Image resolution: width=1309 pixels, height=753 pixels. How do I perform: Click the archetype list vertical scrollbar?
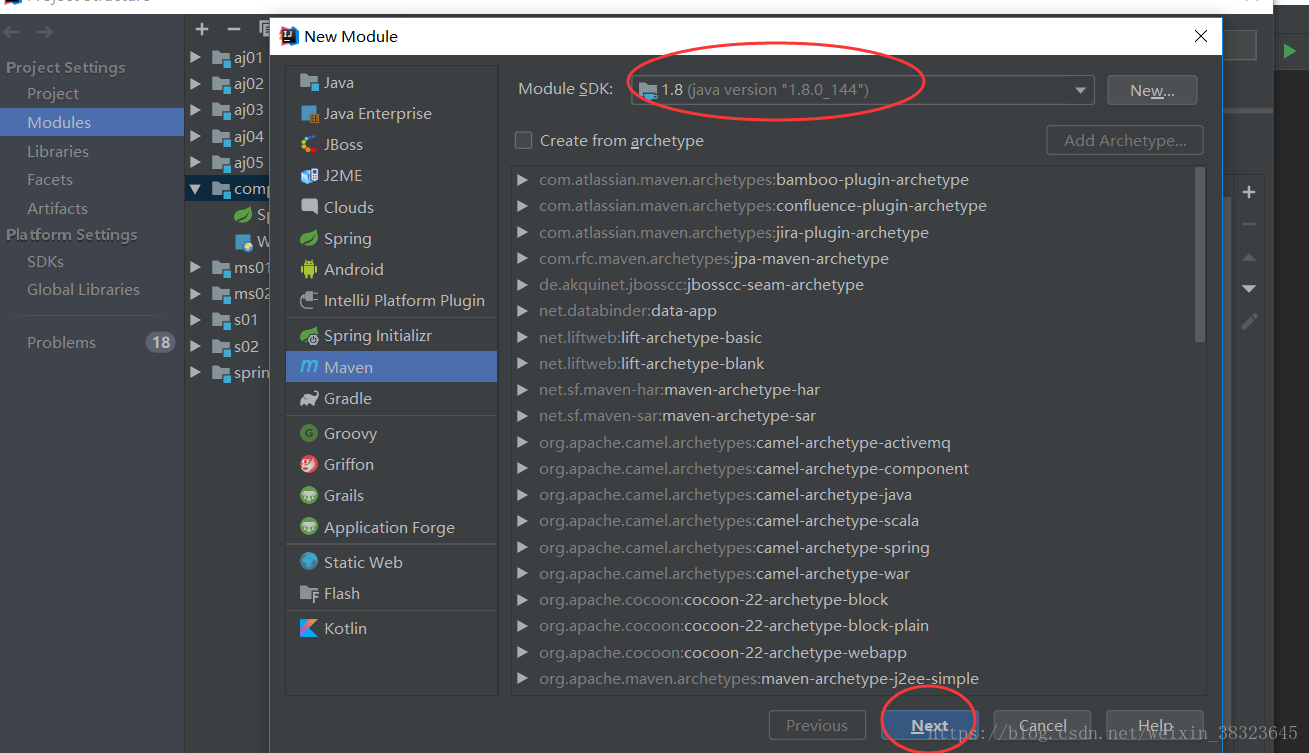(1201, 256)
